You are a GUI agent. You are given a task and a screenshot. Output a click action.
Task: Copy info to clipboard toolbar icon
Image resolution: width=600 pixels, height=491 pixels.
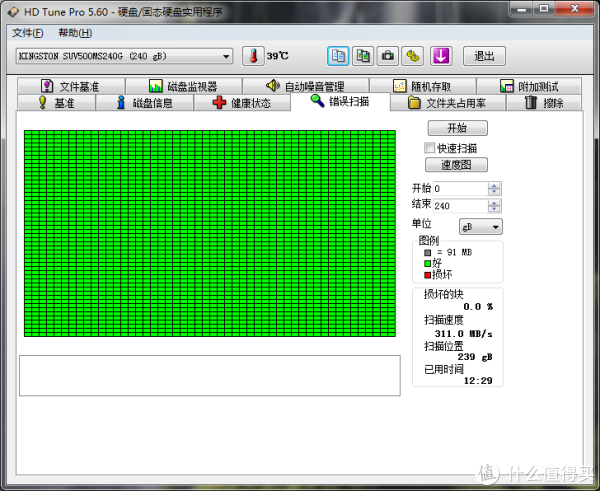point(338,56)
